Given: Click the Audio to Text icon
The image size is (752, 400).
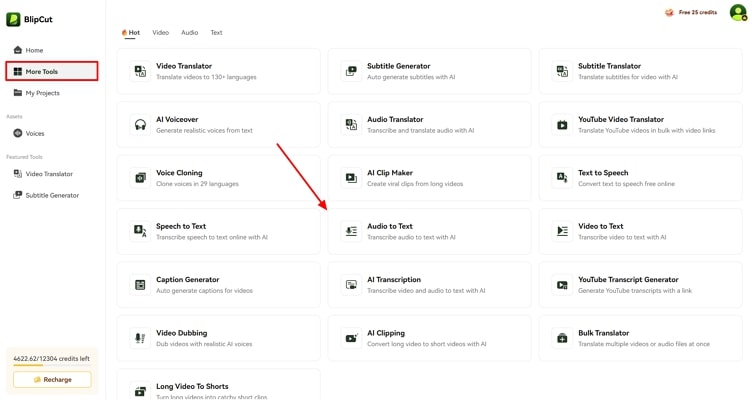Looking at the screenshot, I should pos(351,232).
